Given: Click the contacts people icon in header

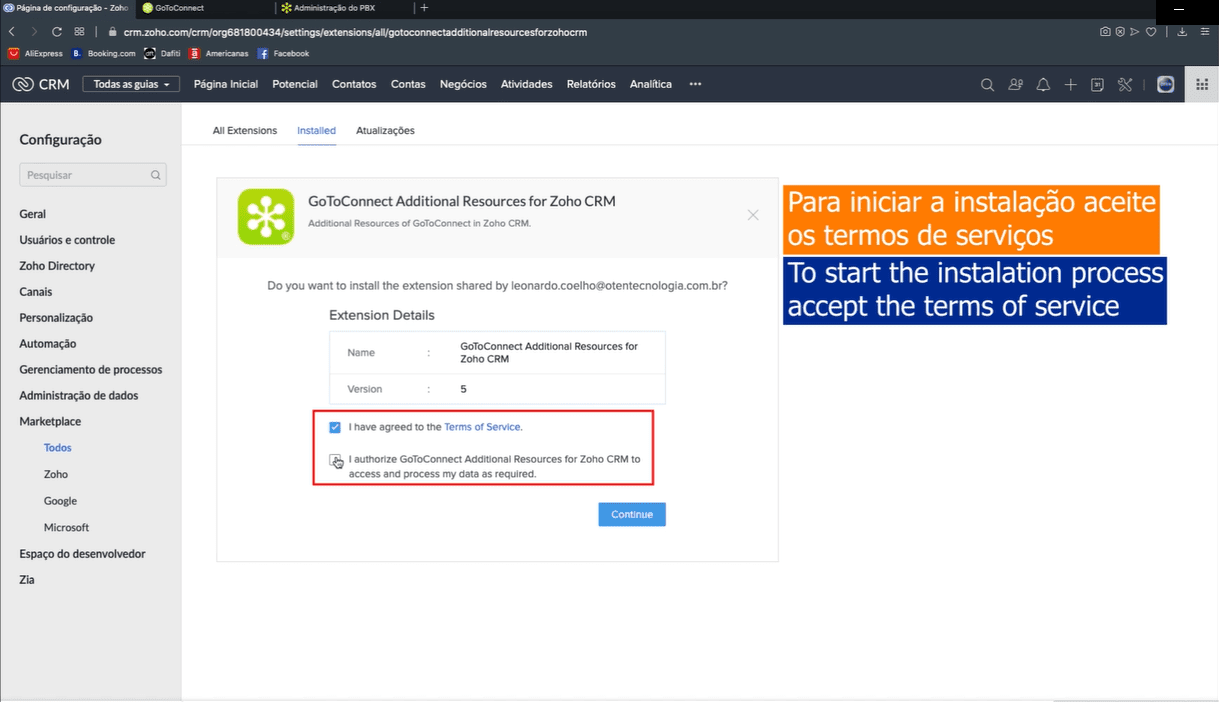Looking at the screenshot, I should click(x=1015, y=85).
